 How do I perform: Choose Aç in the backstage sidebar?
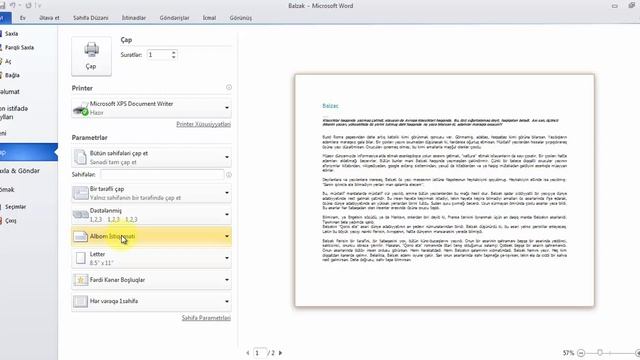click(8, 61)
